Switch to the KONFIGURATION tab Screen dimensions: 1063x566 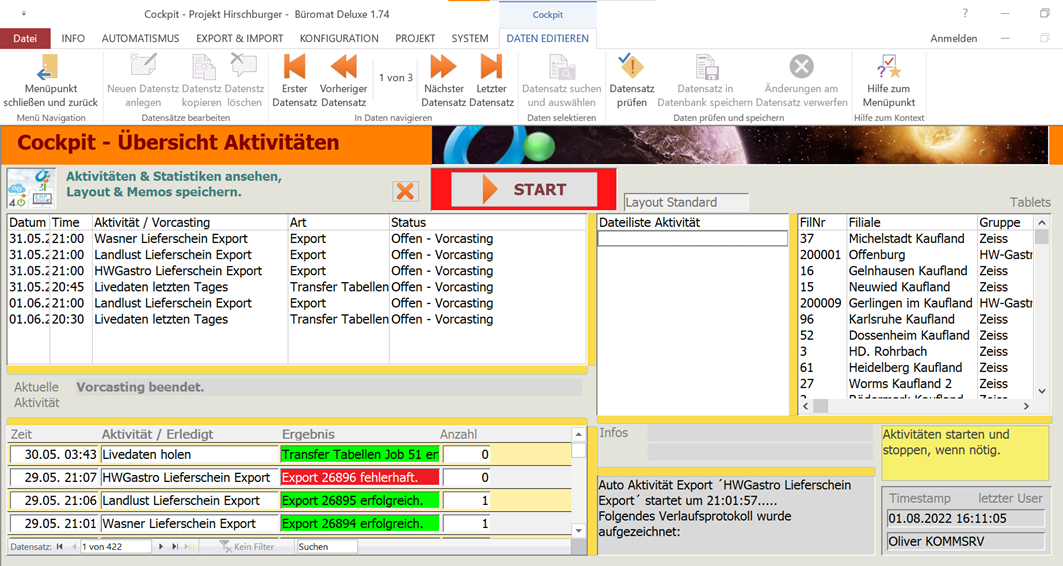339,38
